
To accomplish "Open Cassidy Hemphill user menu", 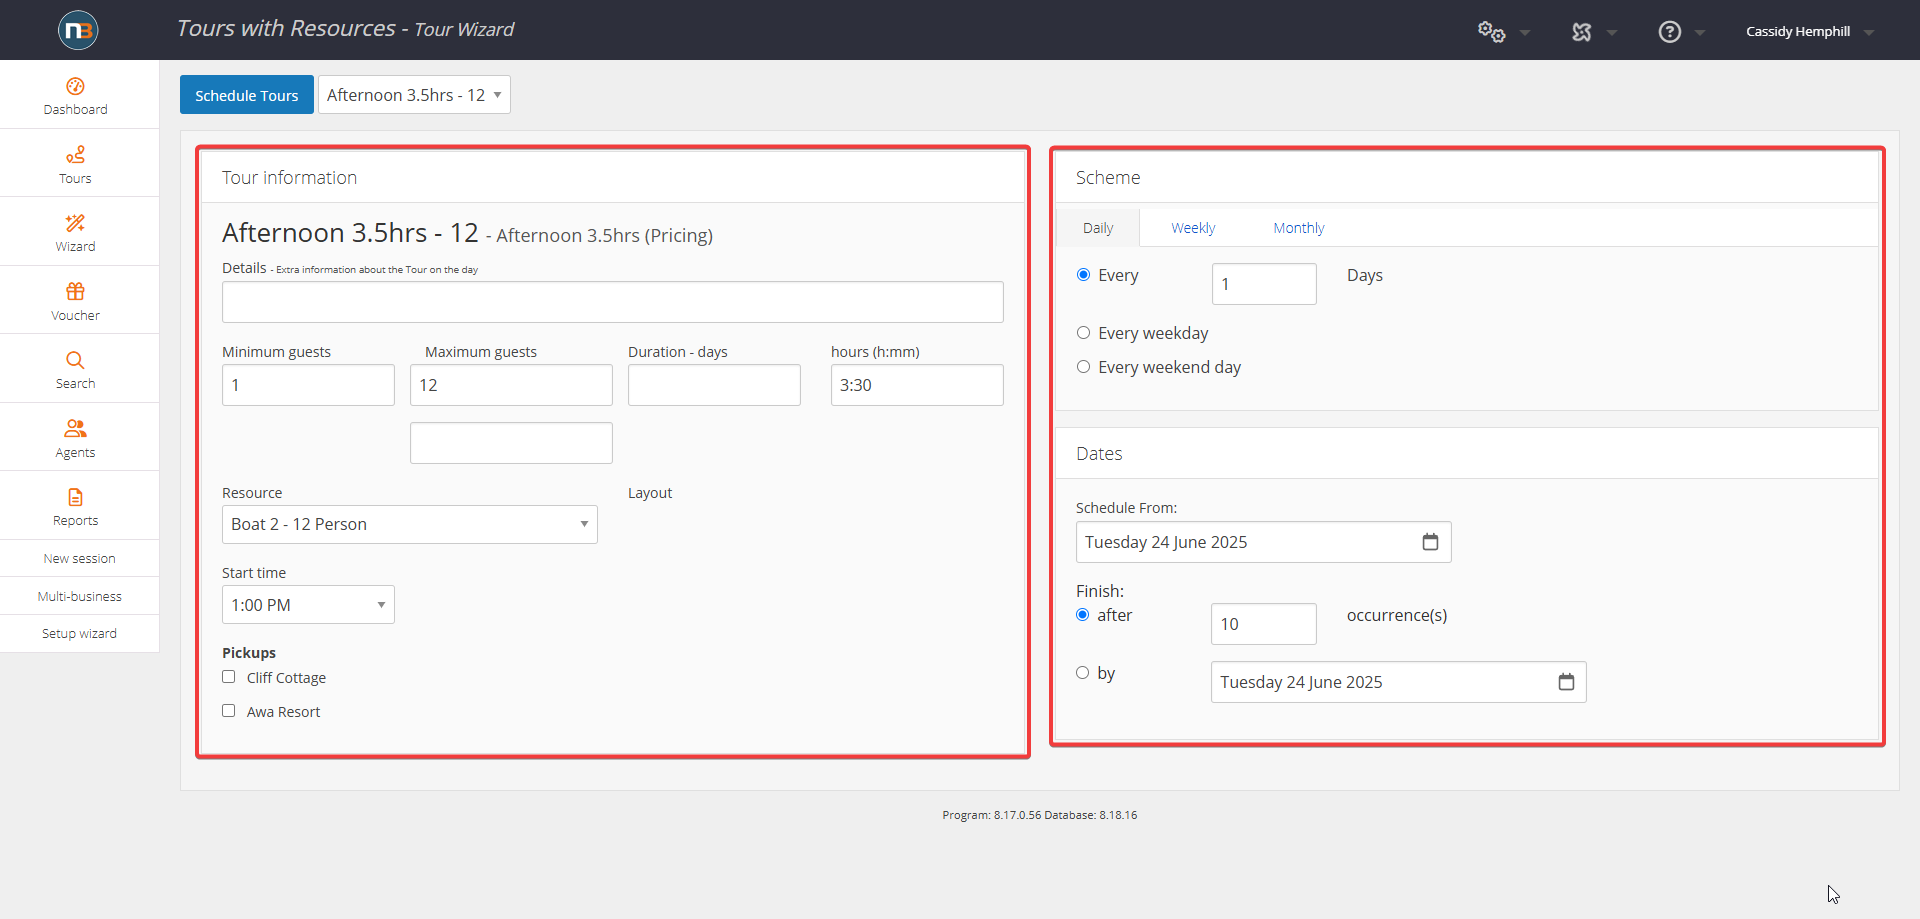I will (1809, 32).
